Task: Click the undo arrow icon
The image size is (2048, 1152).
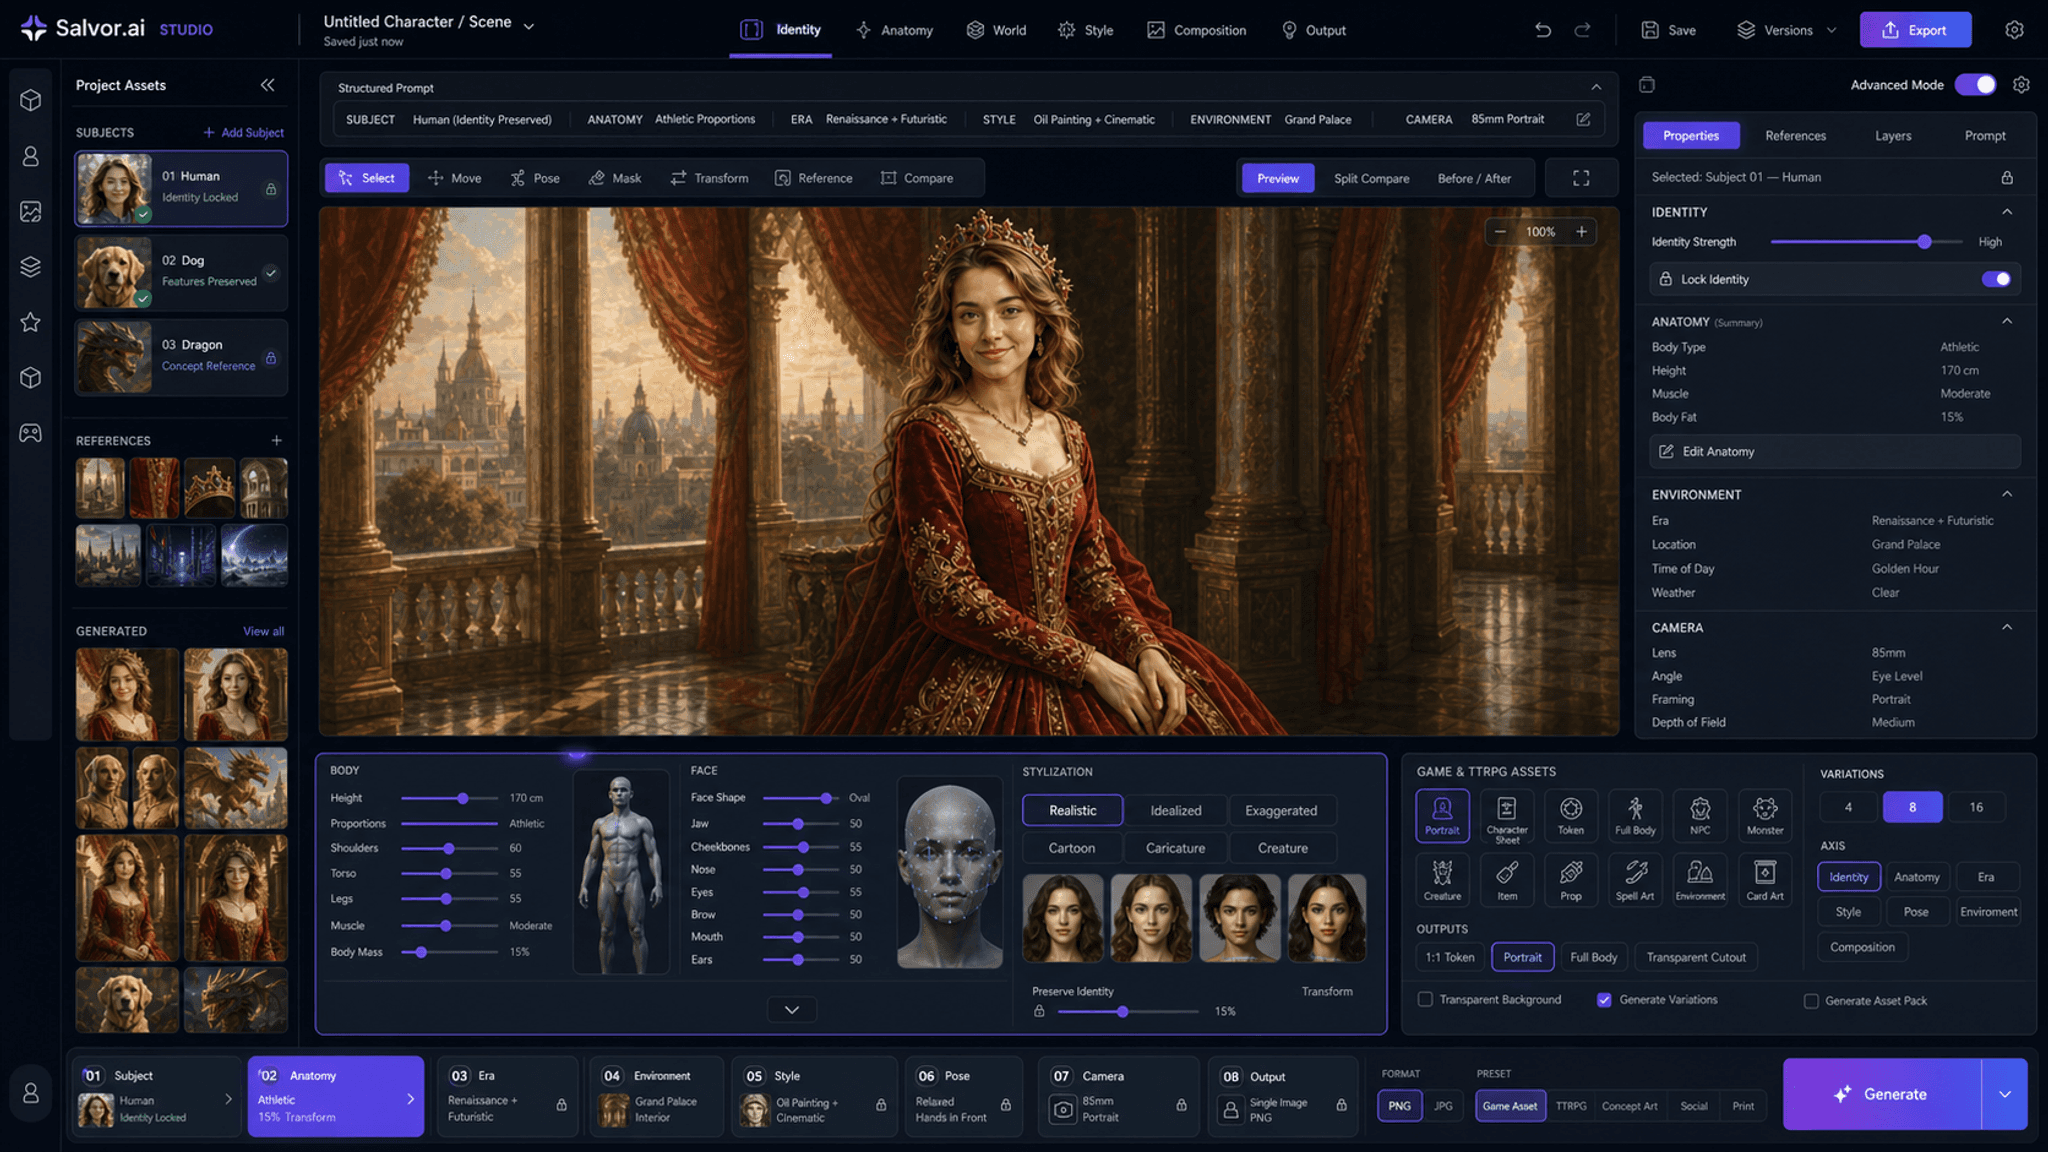Action: [x=1543, y=30]
